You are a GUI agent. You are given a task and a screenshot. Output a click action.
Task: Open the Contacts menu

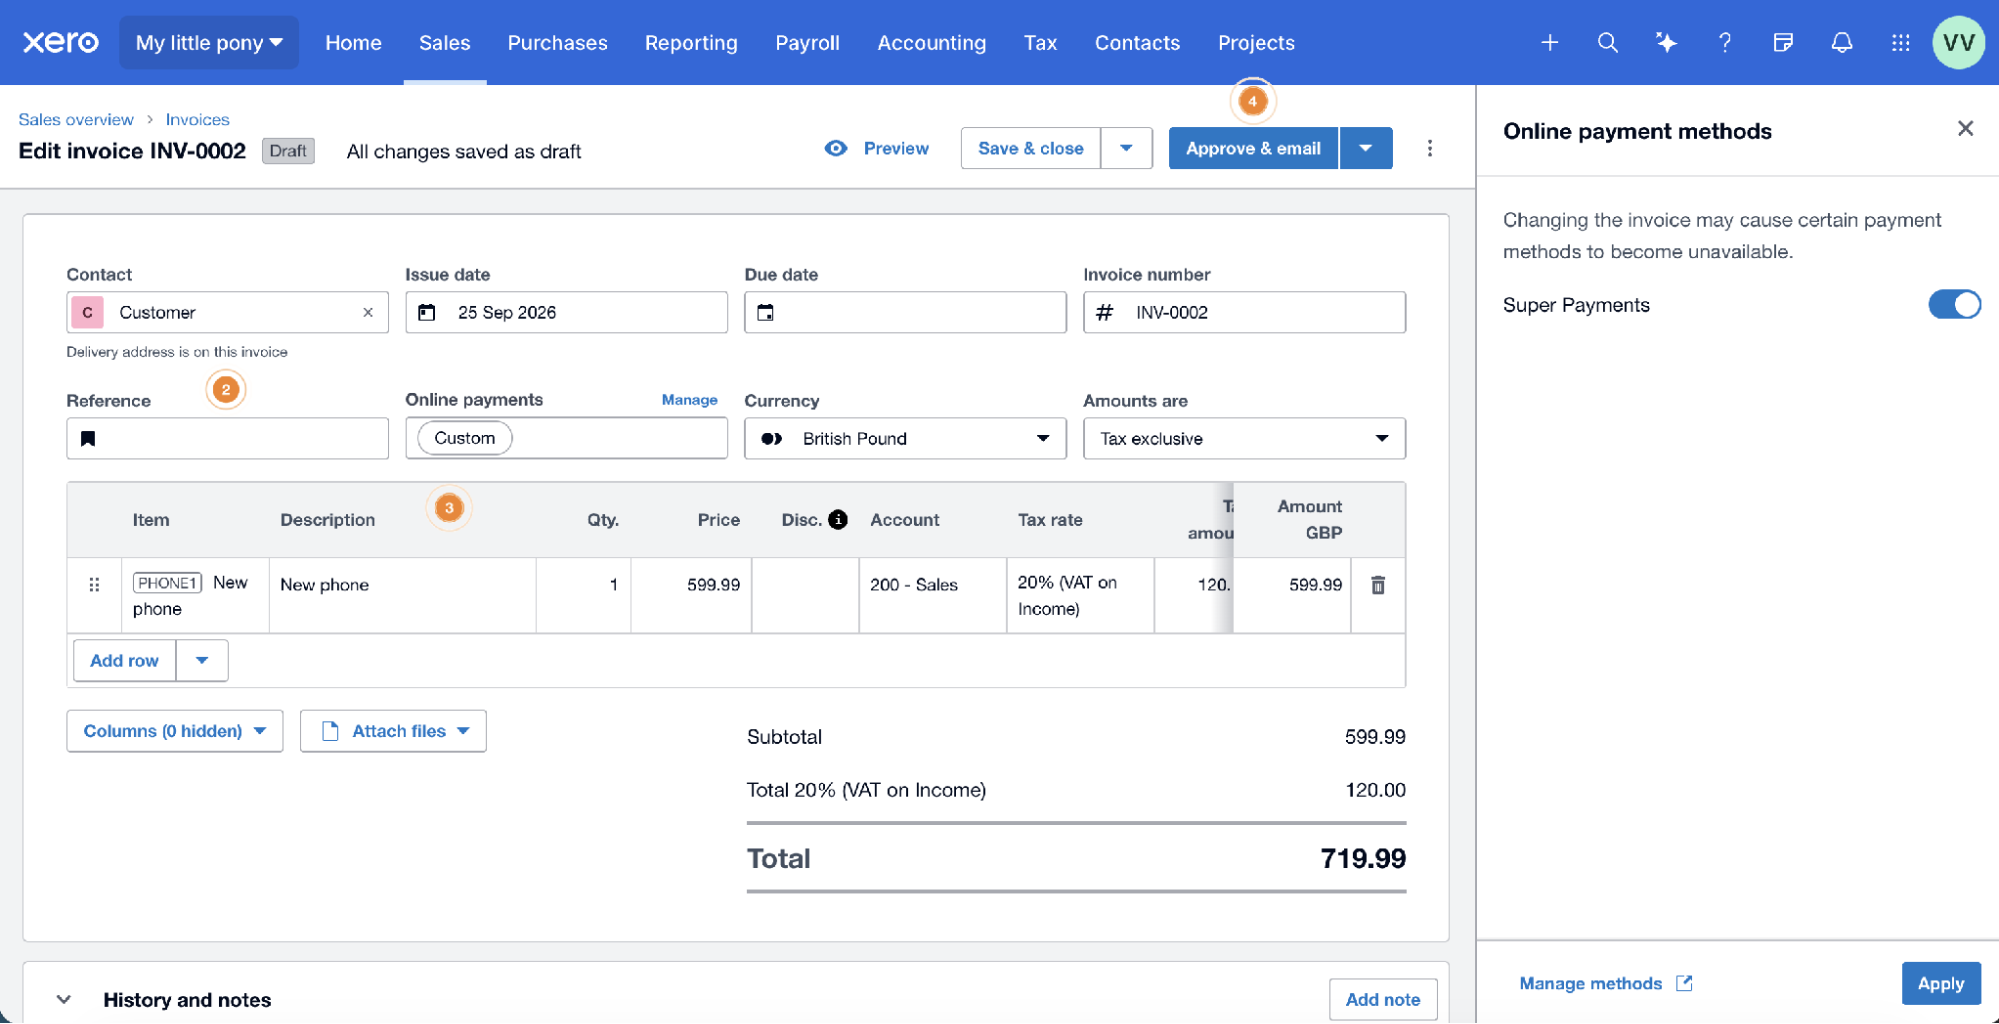[x=1137, y=42]
